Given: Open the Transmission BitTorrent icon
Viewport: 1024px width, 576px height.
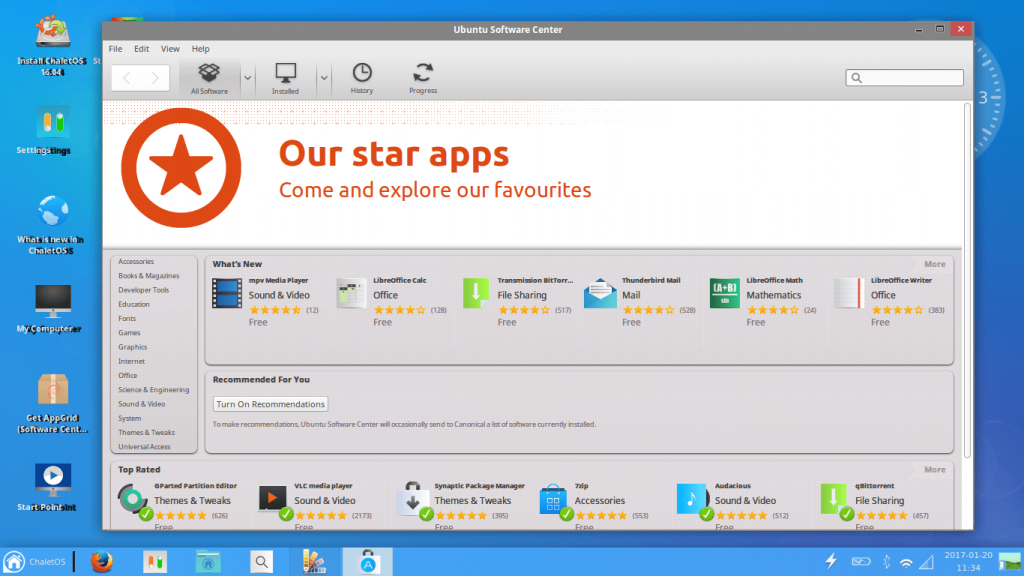Looking at the screenshot, I should tap(476, 293).
